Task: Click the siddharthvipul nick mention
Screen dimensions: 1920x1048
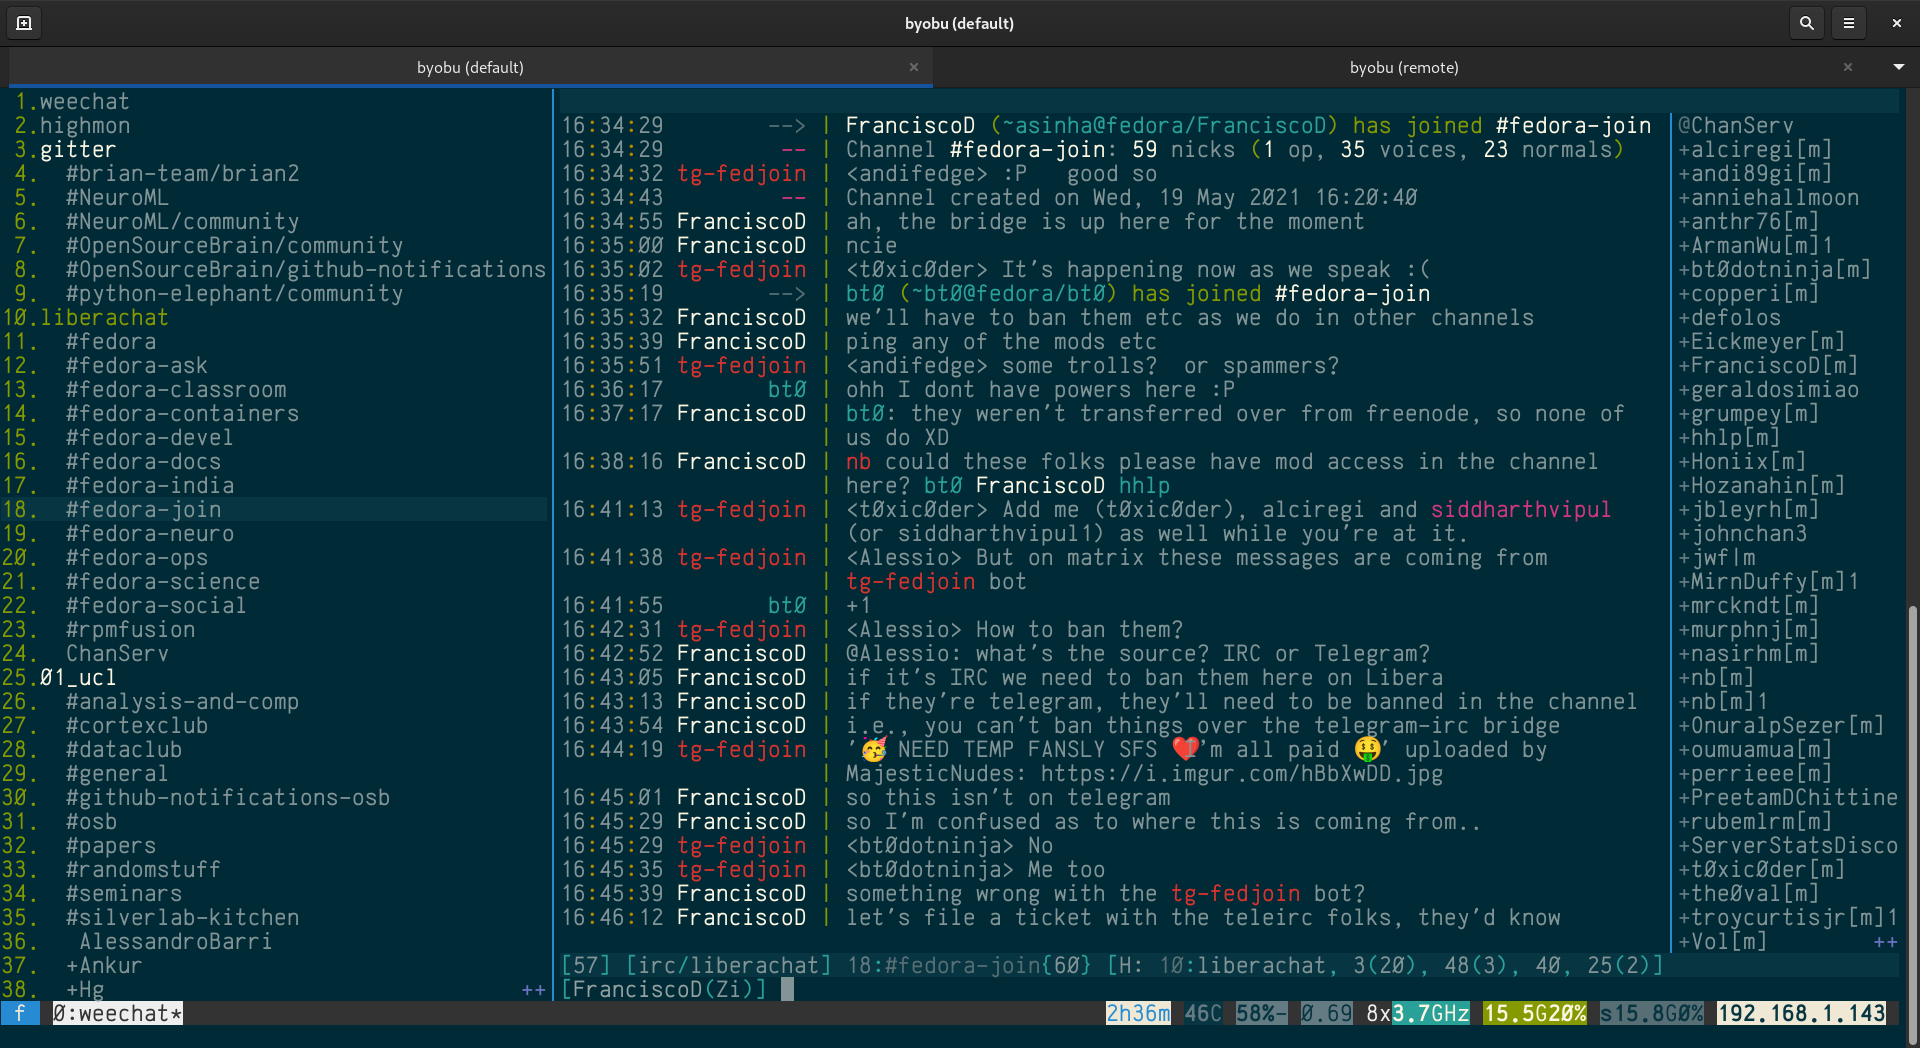Action: (1521, 510)
